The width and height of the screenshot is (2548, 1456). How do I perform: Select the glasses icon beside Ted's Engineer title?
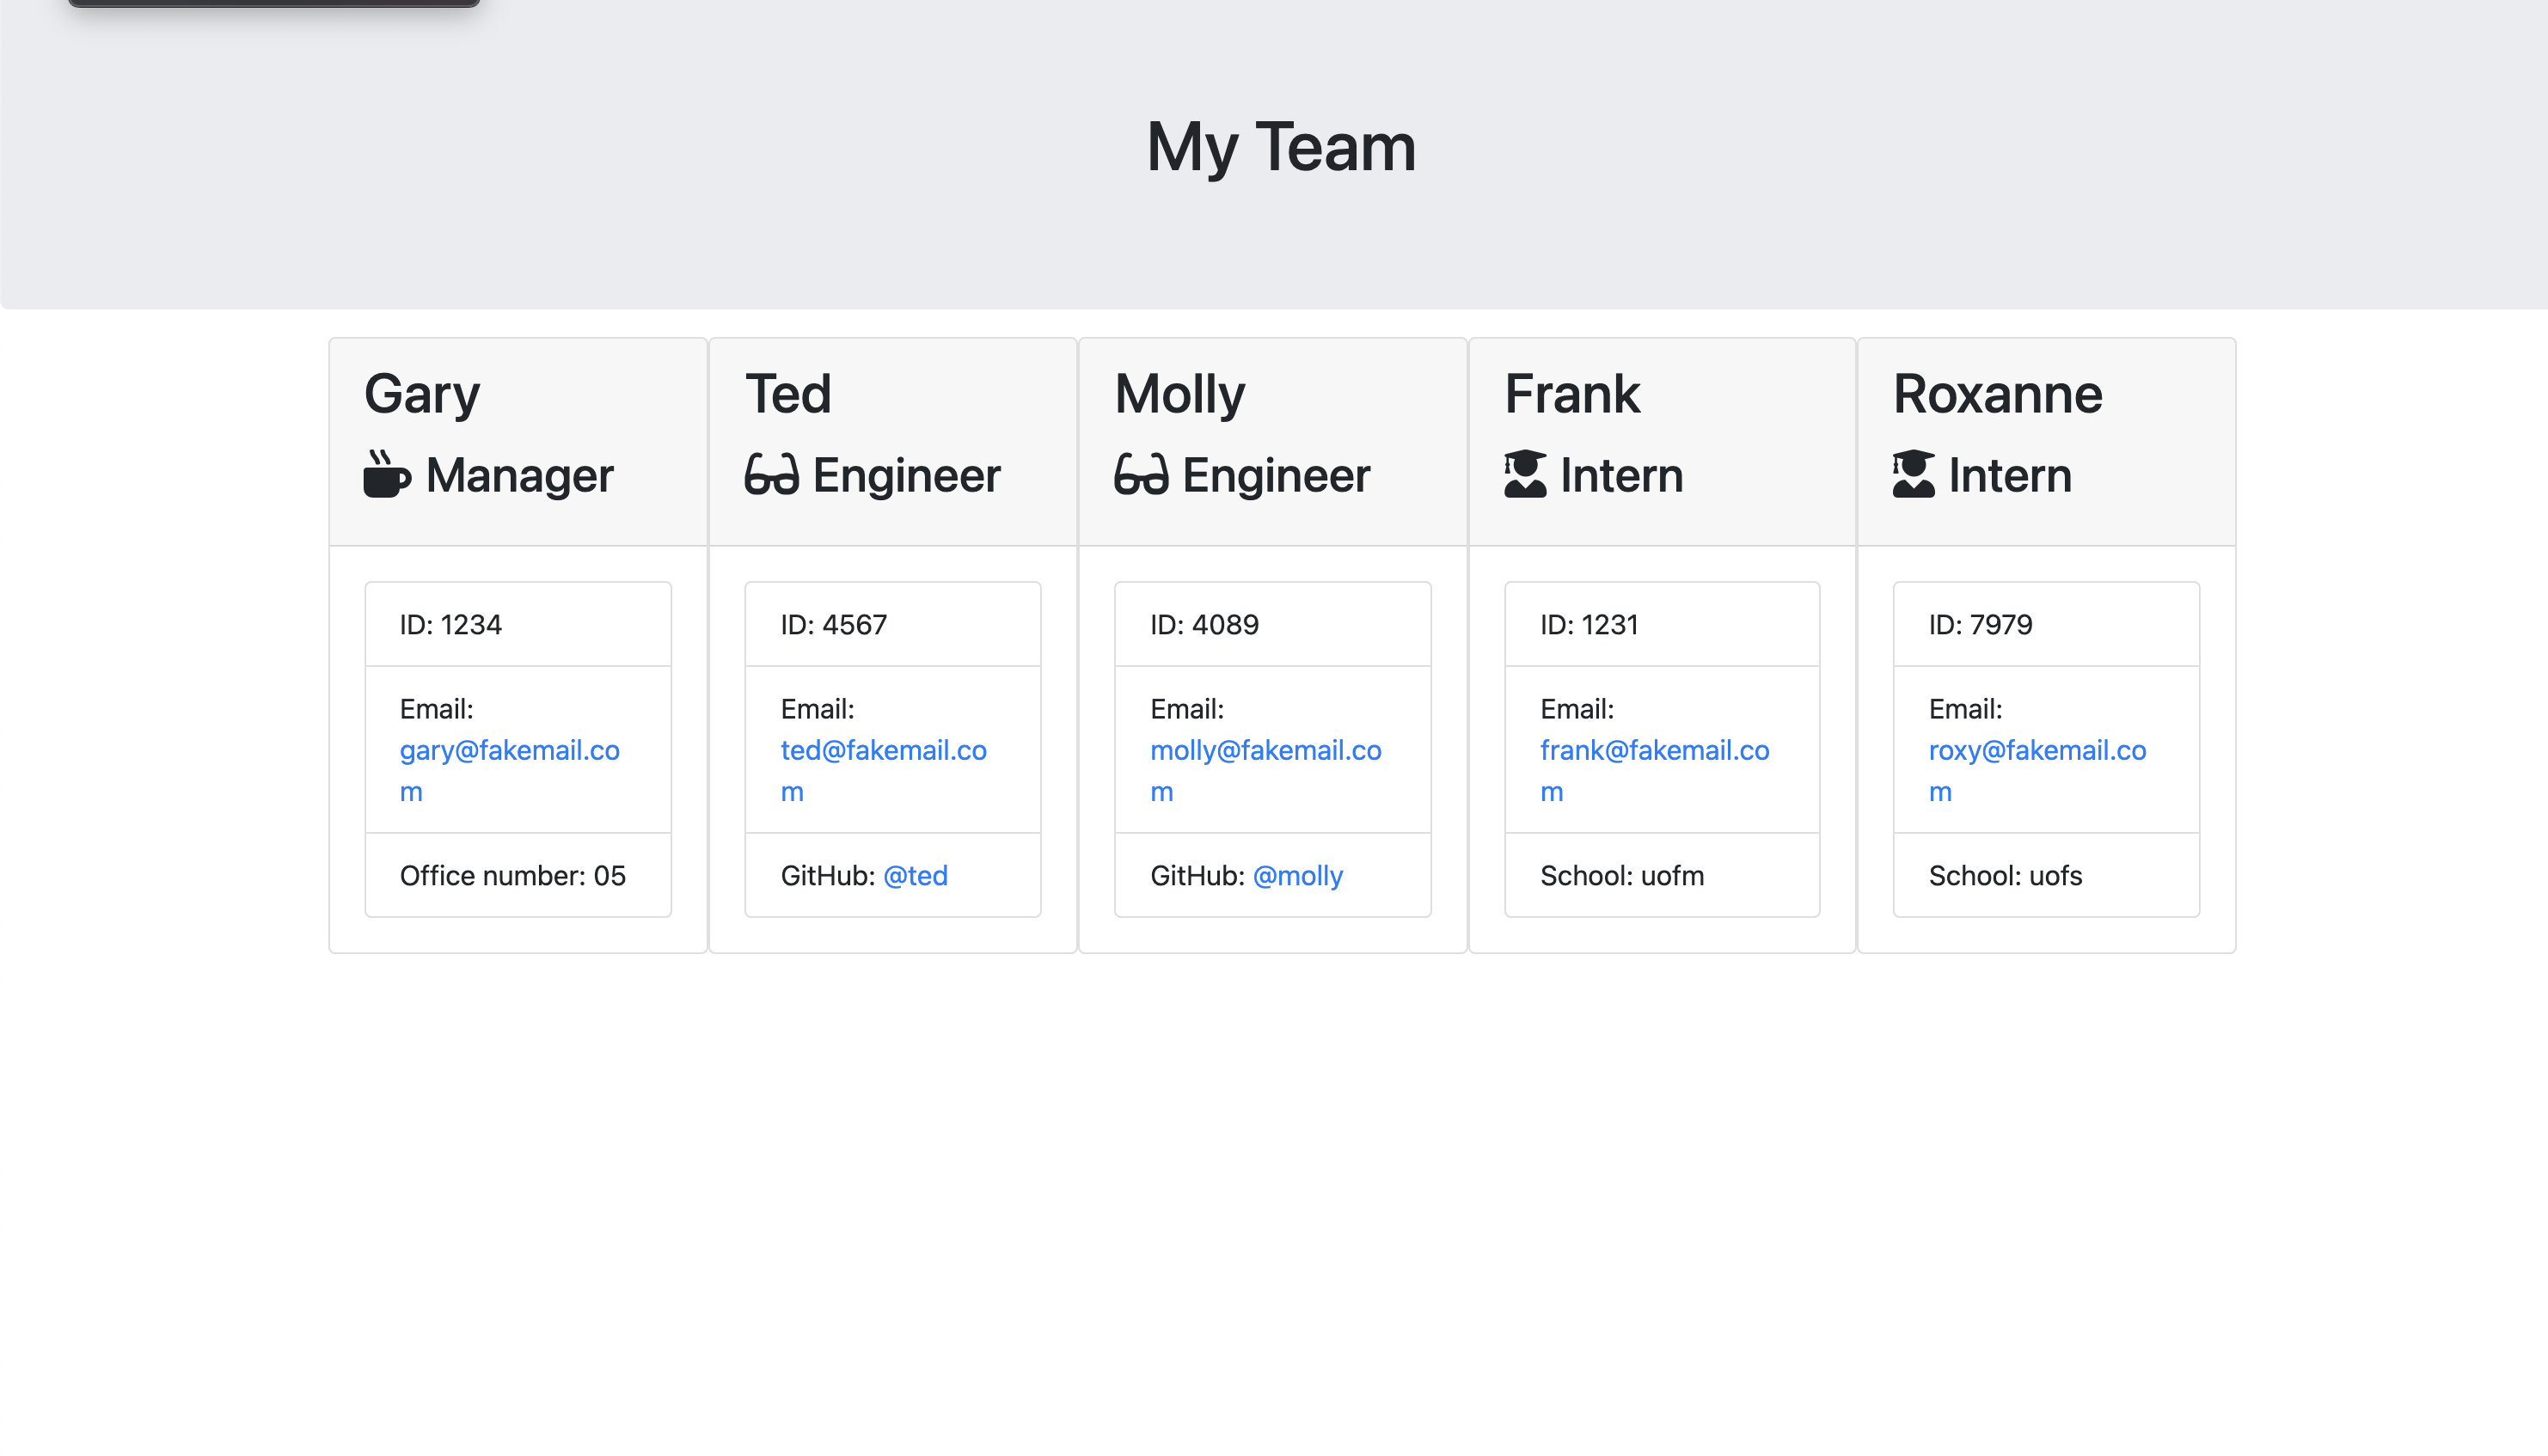[770, 476]
